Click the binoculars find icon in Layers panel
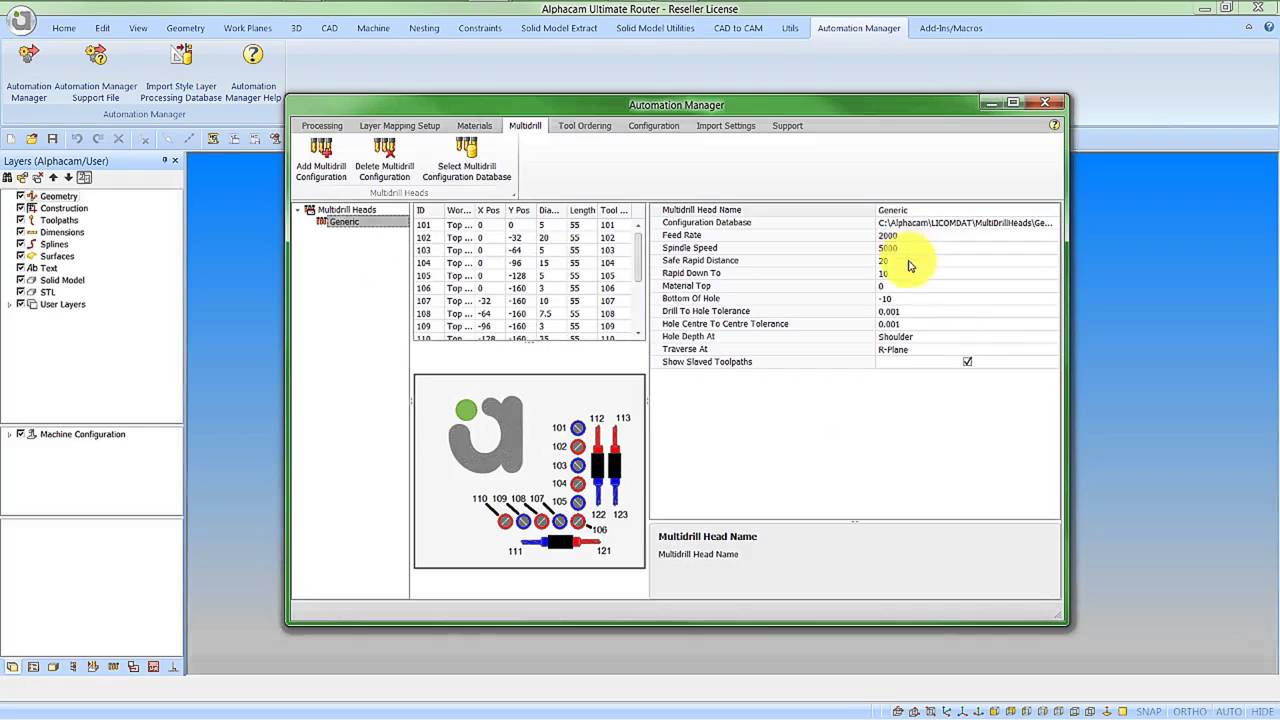Image resolution: width=1280 pixels, height=720 pixels. (8, 177)
